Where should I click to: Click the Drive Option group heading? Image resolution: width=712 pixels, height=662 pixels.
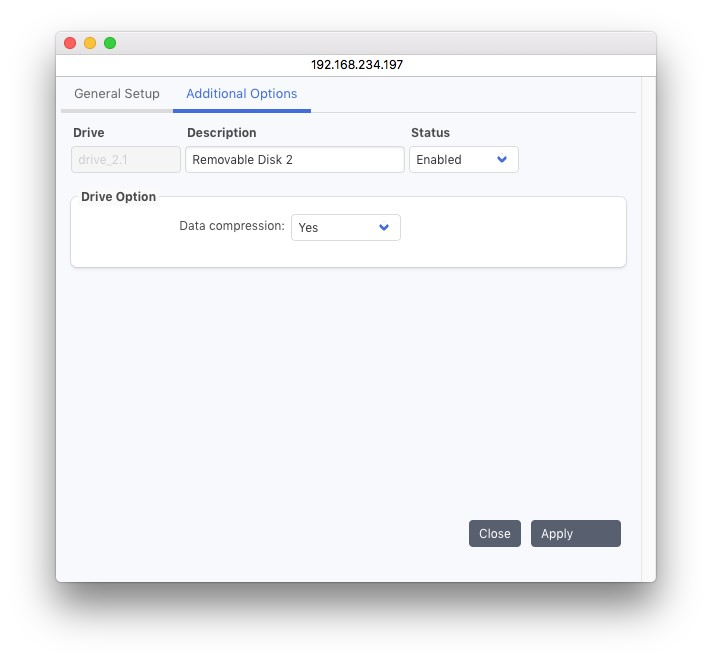coord(118,197)
